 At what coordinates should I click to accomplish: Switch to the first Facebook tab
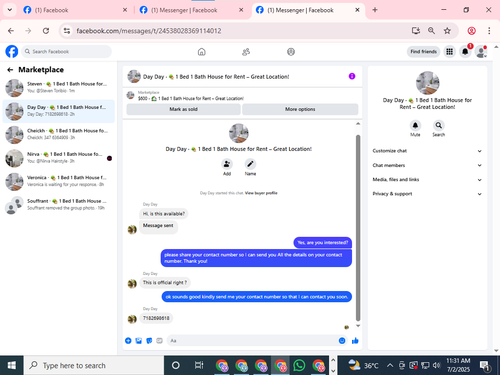pos(75,10)
